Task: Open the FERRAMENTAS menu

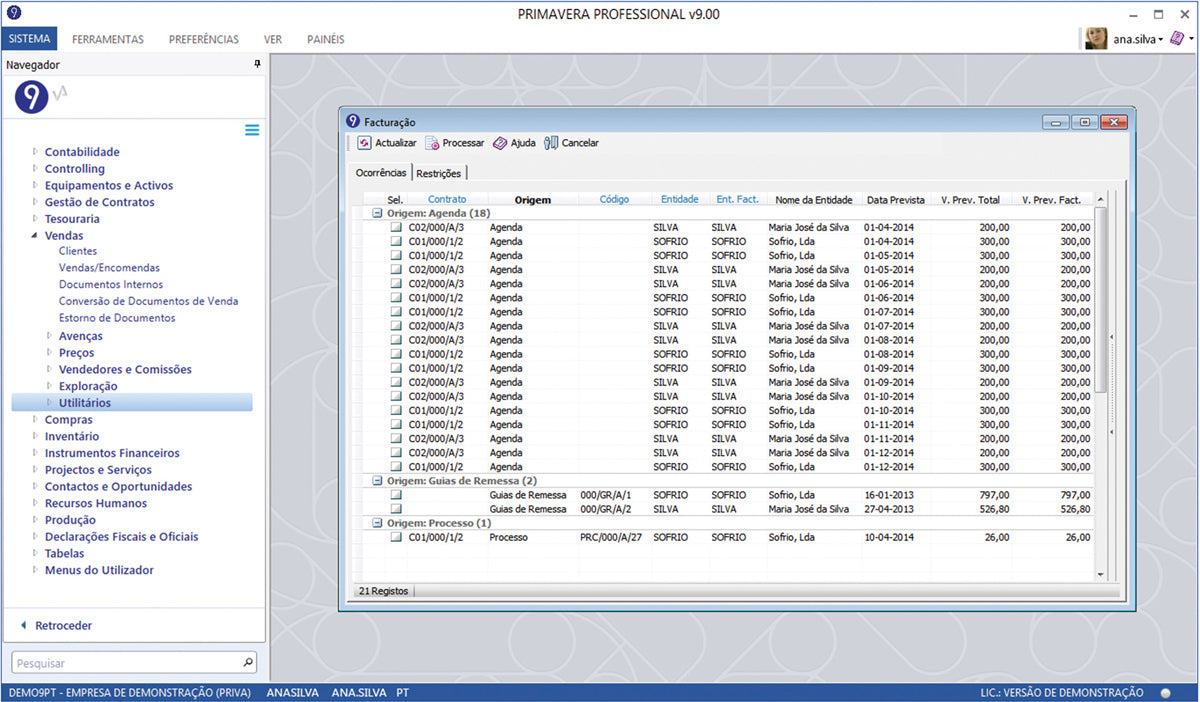Action: click(x=108, y=39)
